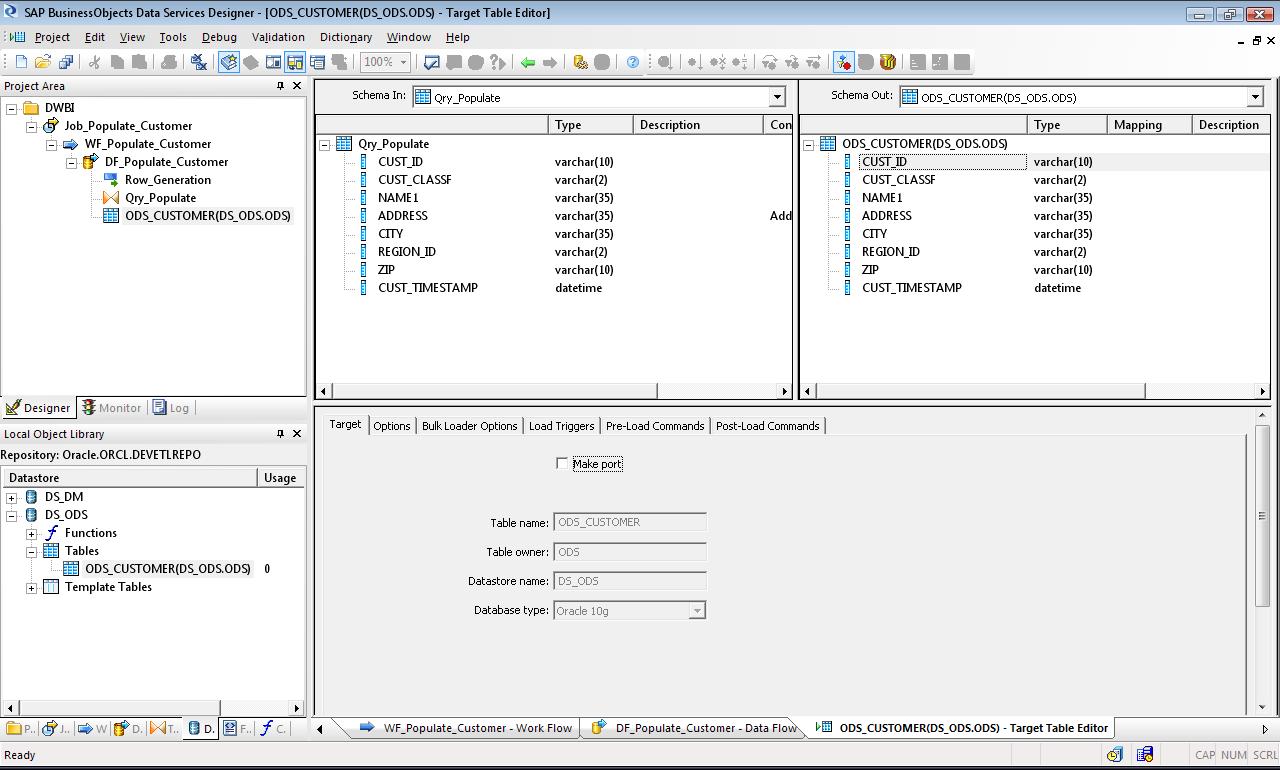Viewport: 1280px width, 770px height.
Task: Open the Schema In dropdown
Action: [777, 97]
